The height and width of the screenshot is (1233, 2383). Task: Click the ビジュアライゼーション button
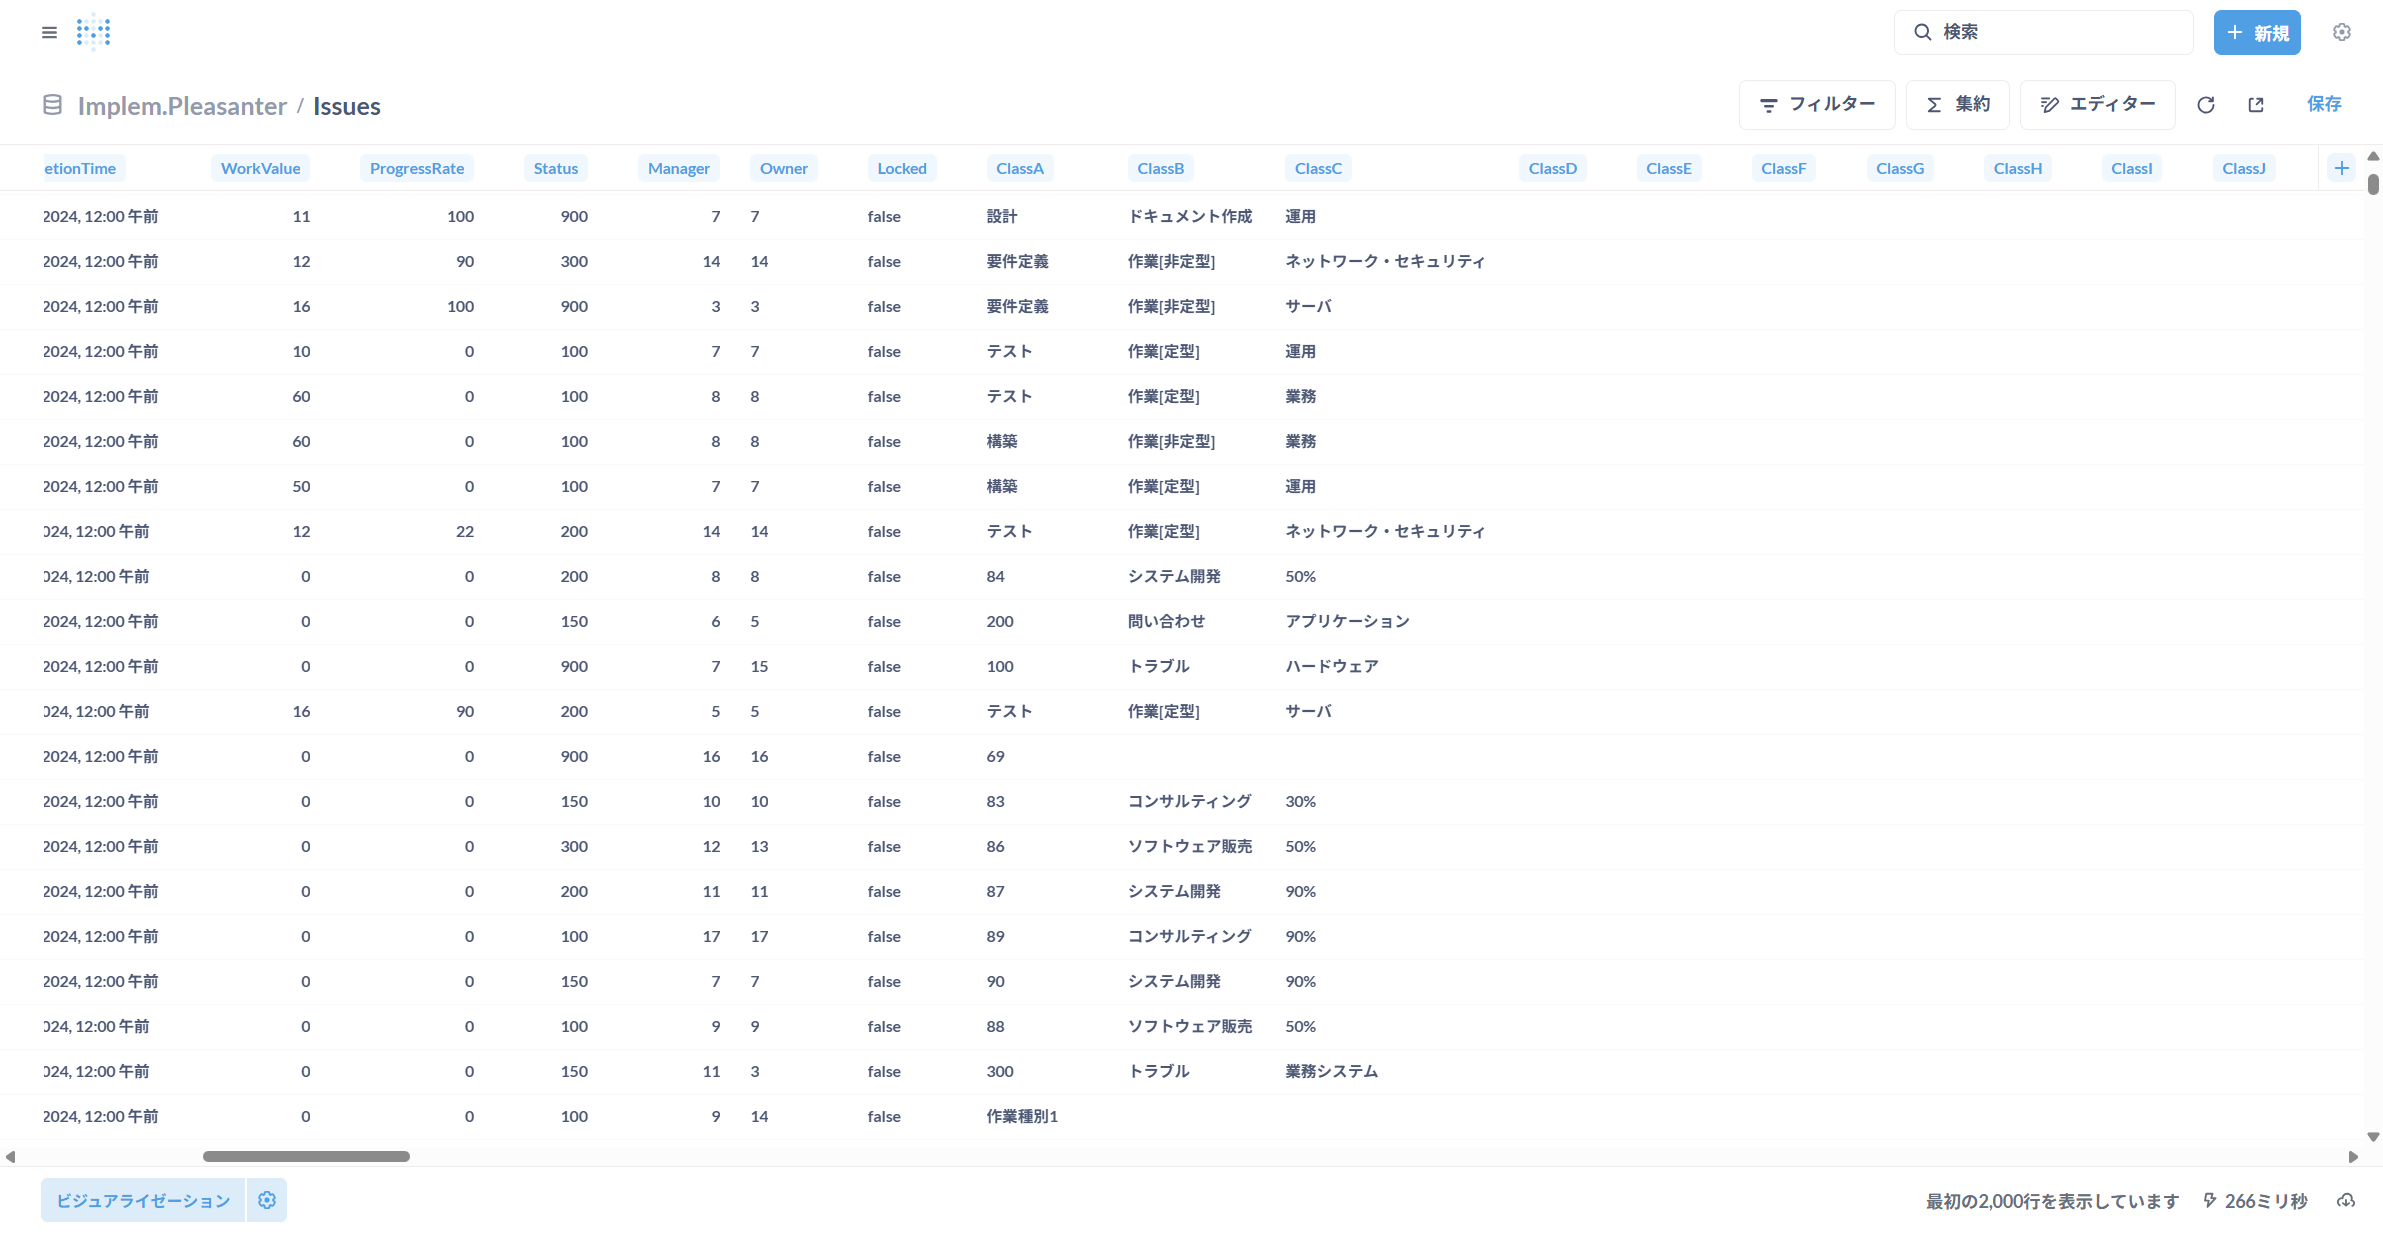(143, 1200)
